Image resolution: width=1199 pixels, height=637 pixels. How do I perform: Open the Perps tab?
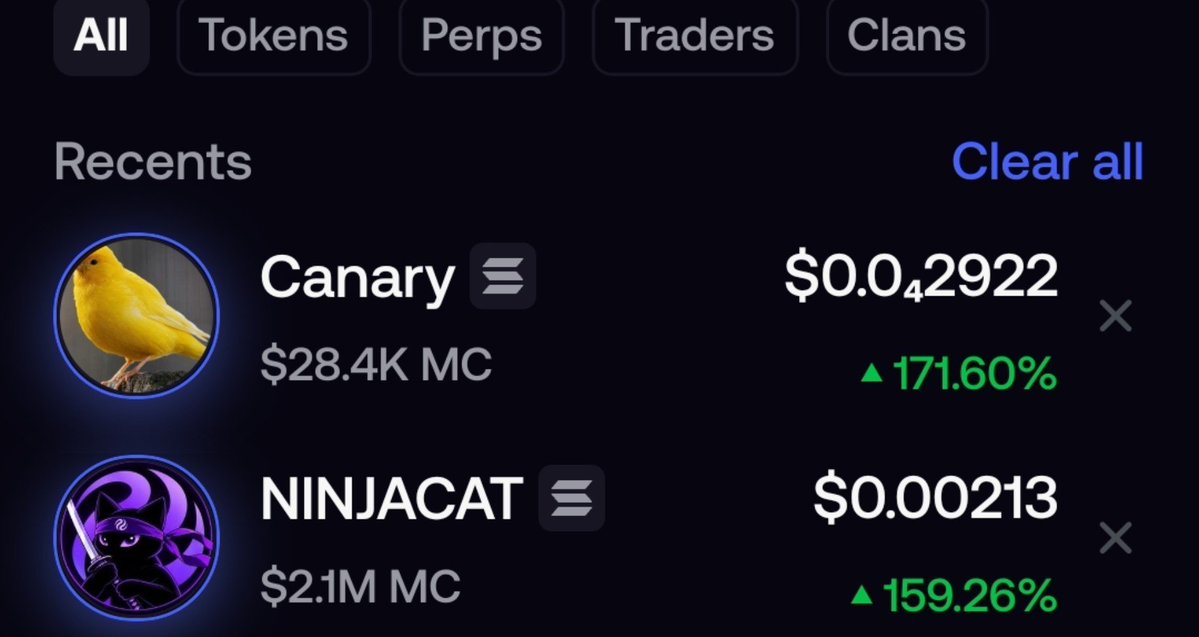482,36
